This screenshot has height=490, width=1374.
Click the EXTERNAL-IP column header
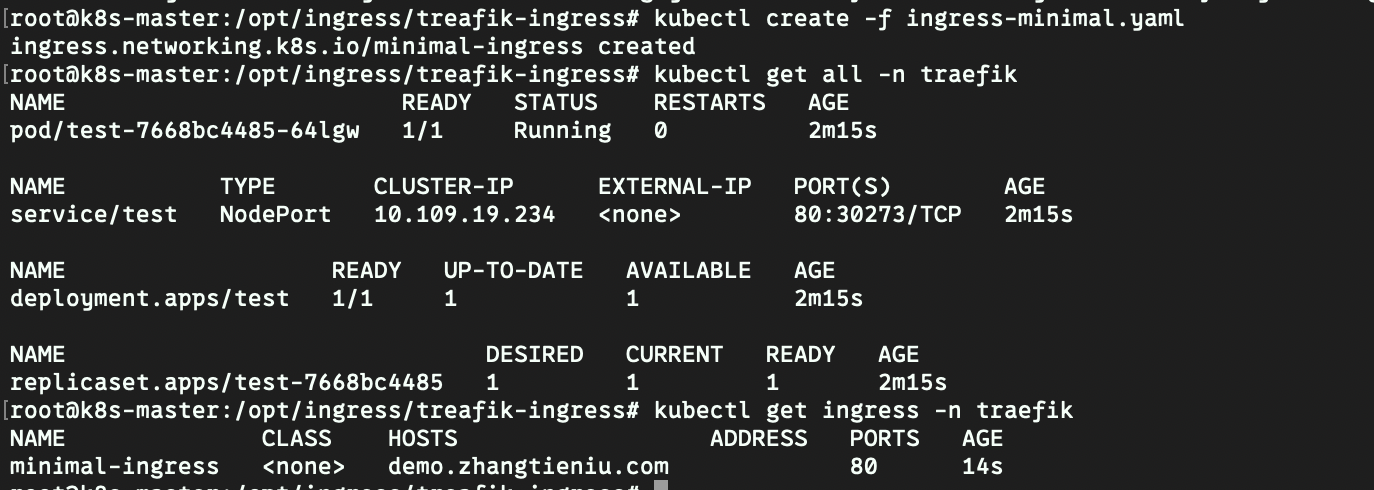(x=674, y=187)
